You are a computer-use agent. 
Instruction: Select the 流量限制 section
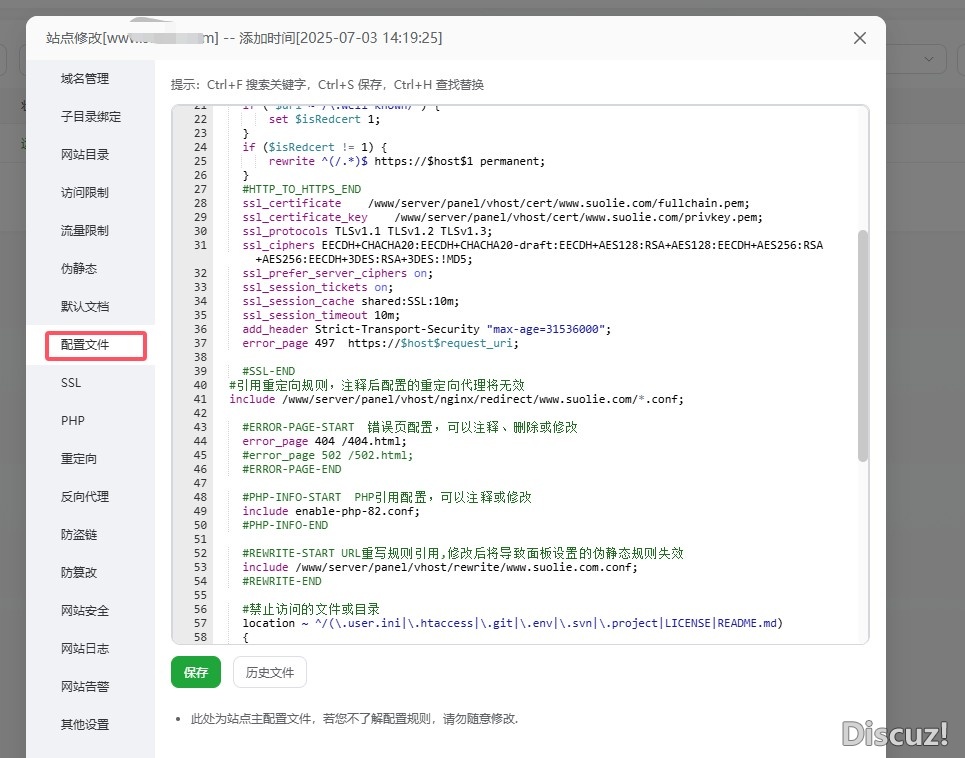(84, 230)
